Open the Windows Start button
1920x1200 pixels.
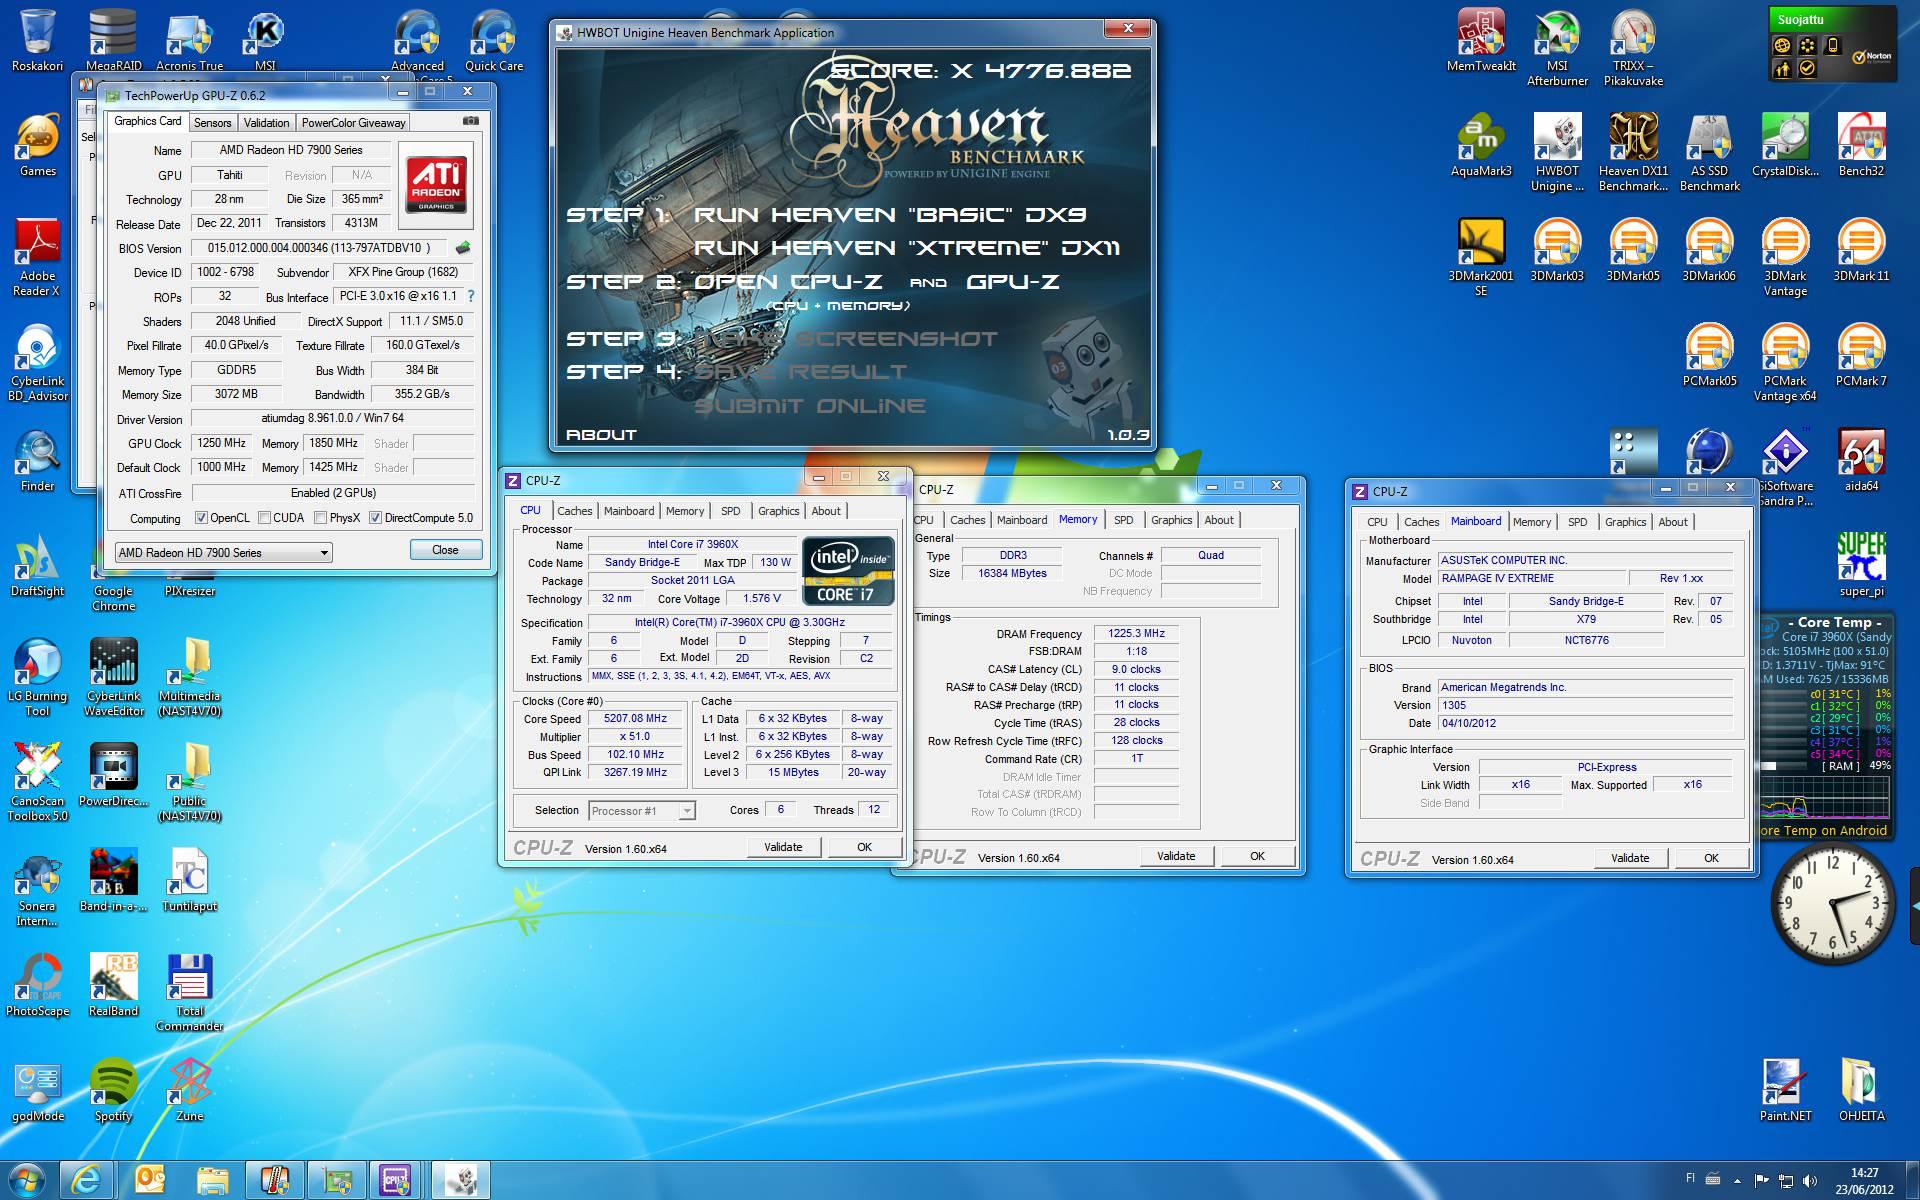[26, 1180]
